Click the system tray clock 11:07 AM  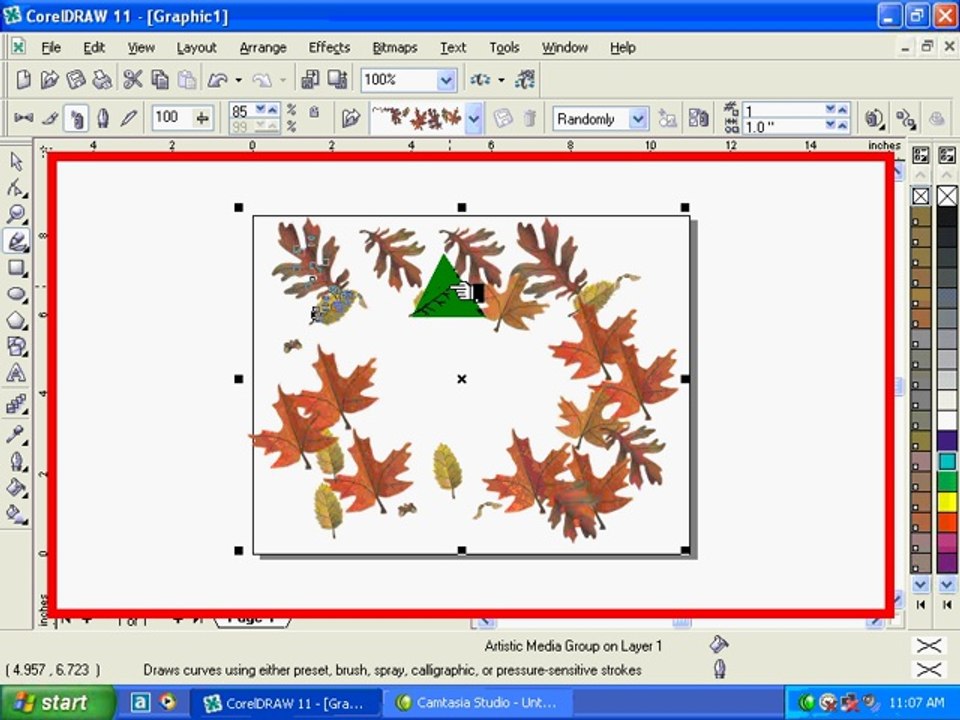coord(916,703)
